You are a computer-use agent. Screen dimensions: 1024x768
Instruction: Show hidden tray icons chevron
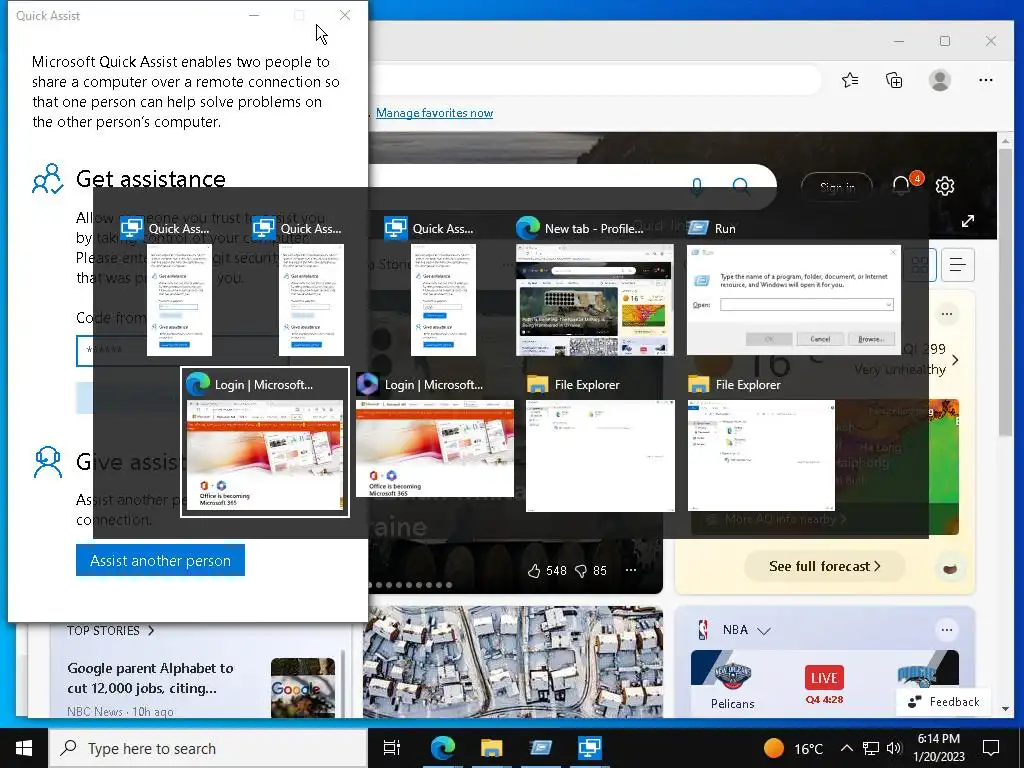click(846, 748)
